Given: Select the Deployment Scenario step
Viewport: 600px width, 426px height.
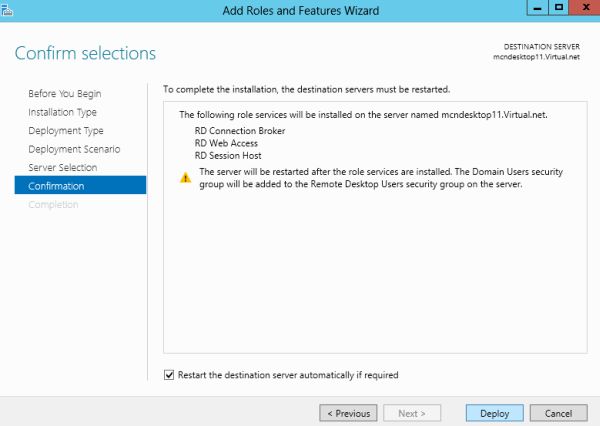Looking at the screenshot, I should 72,149.
